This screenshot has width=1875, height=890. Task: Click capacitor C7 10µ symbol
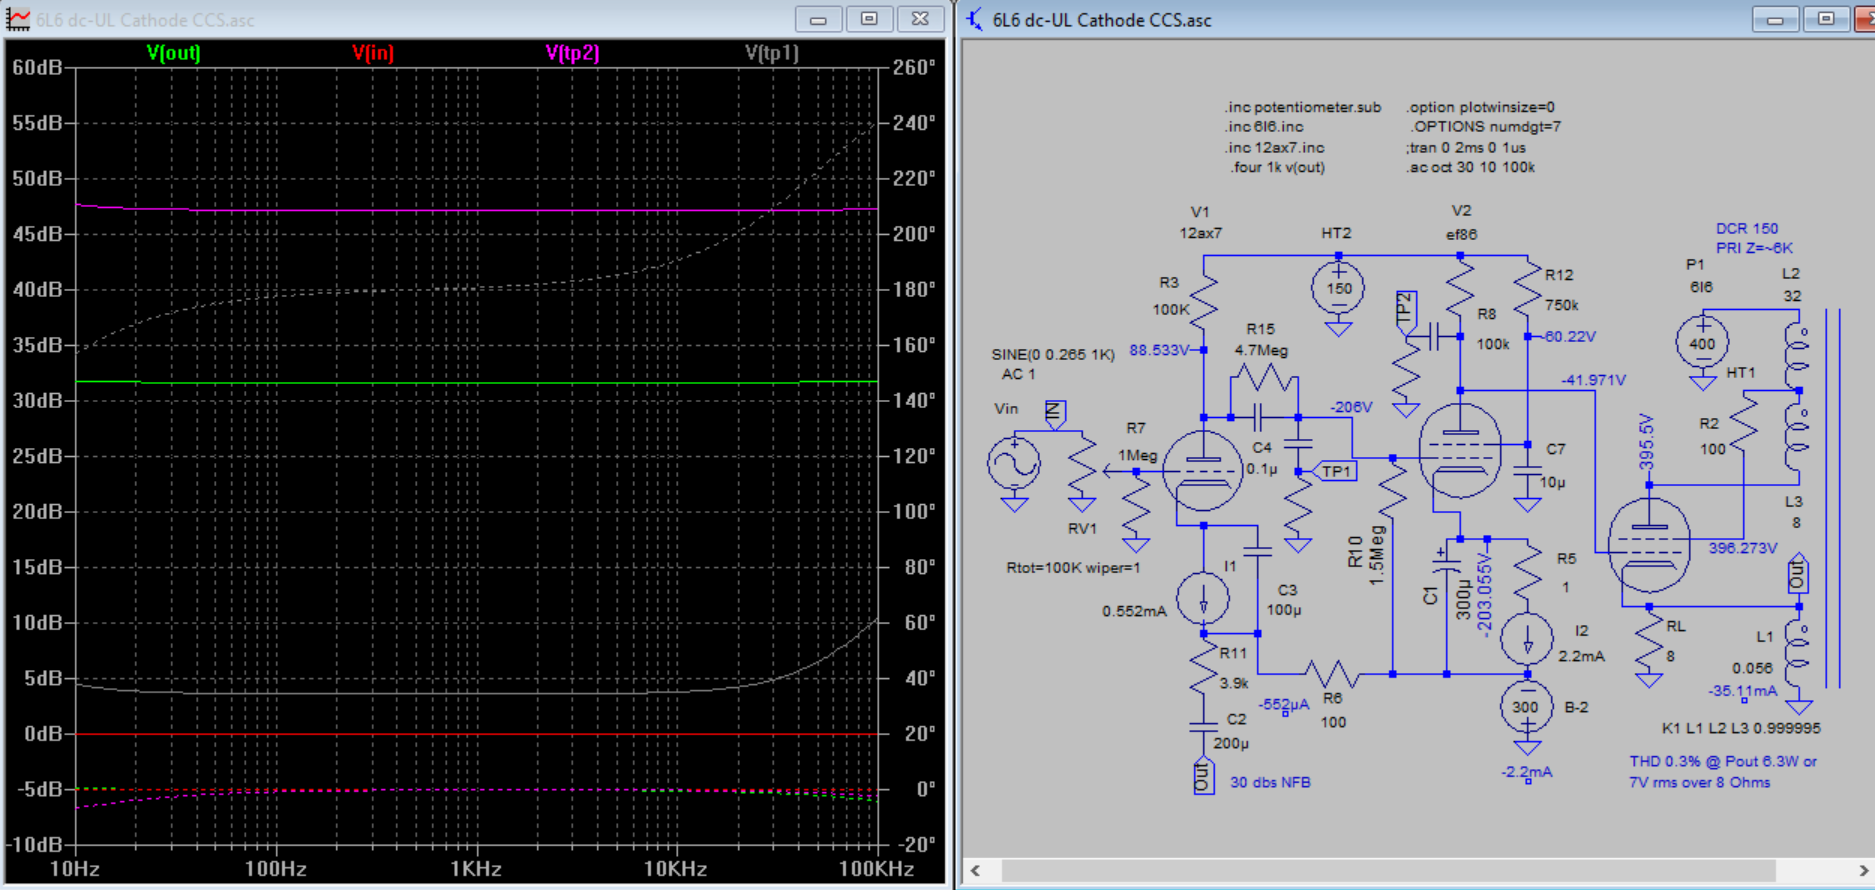click(x=1527, y=472)
